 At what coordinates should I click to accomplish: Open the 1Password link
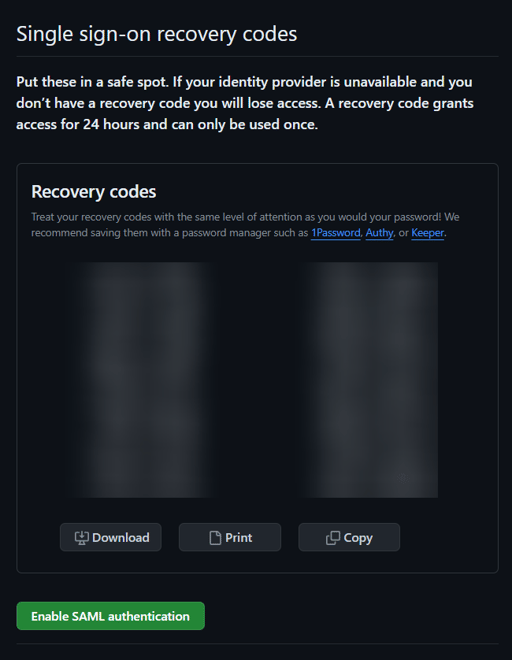pyautogui.click(x=336, y=233)
